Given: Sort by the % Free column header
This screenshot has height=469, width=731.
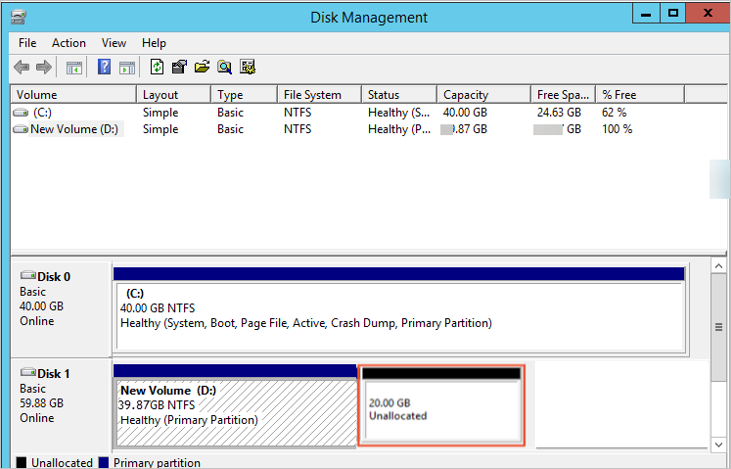Looking at the screenshot, I should tap(641, 95).
